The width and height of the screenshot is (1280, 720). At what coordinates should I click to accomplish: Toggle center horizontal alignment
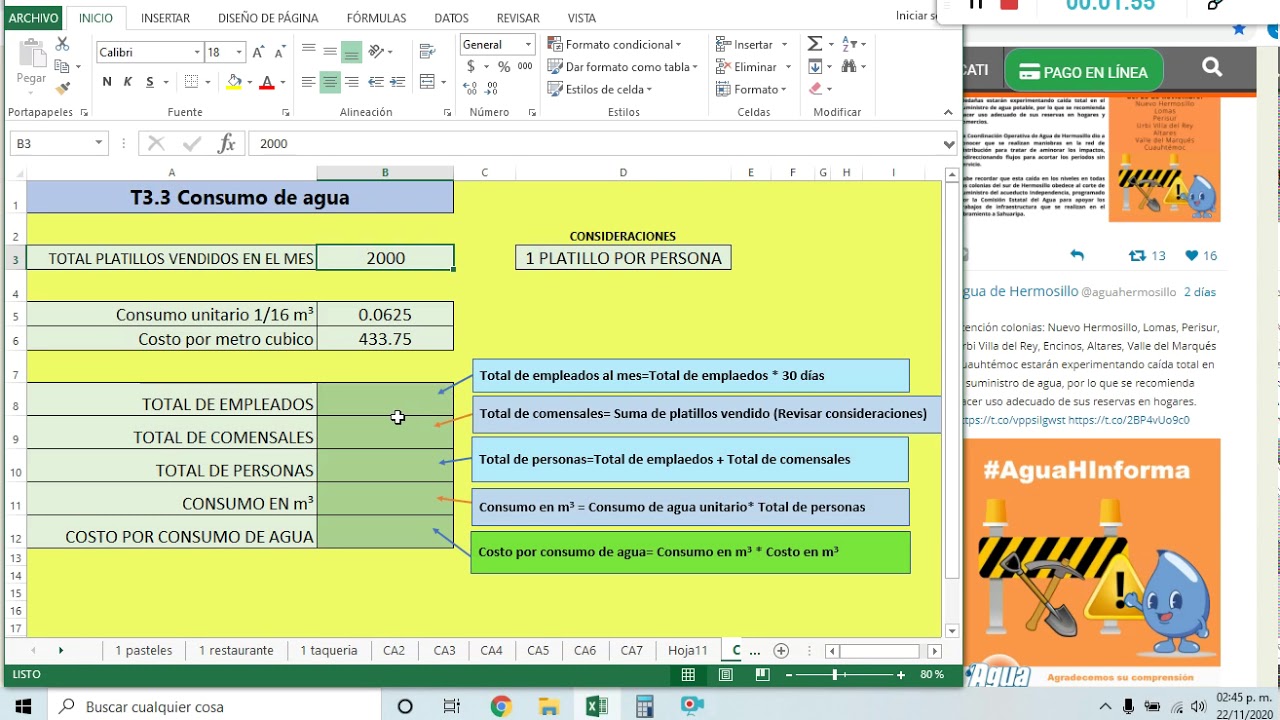click(329, 82)
